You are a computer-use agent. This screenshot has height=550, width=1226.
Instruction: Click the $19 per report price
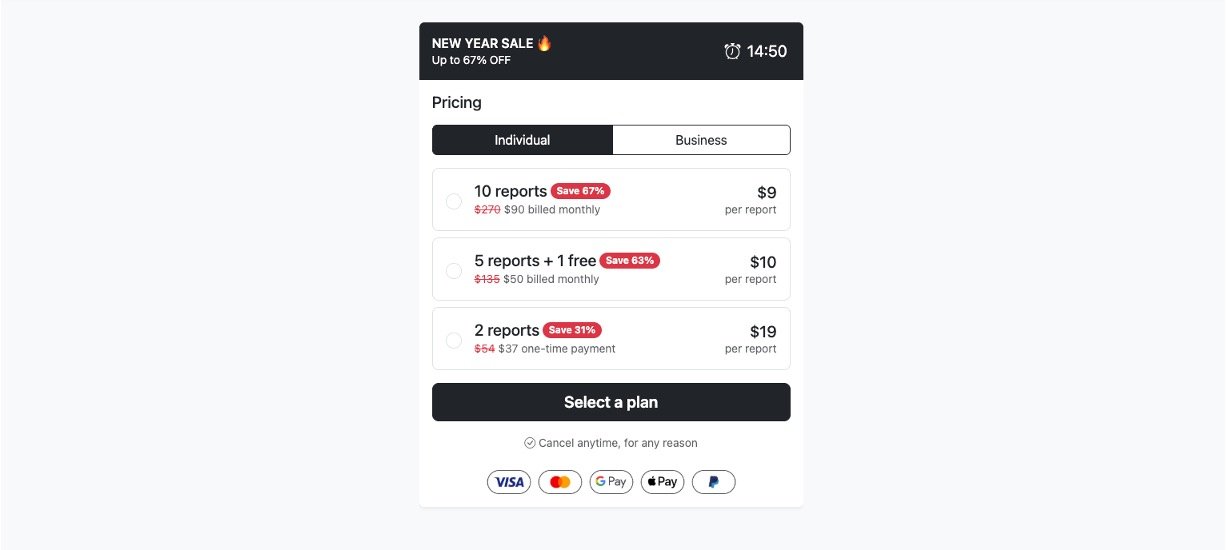click(x=763, y=332)
